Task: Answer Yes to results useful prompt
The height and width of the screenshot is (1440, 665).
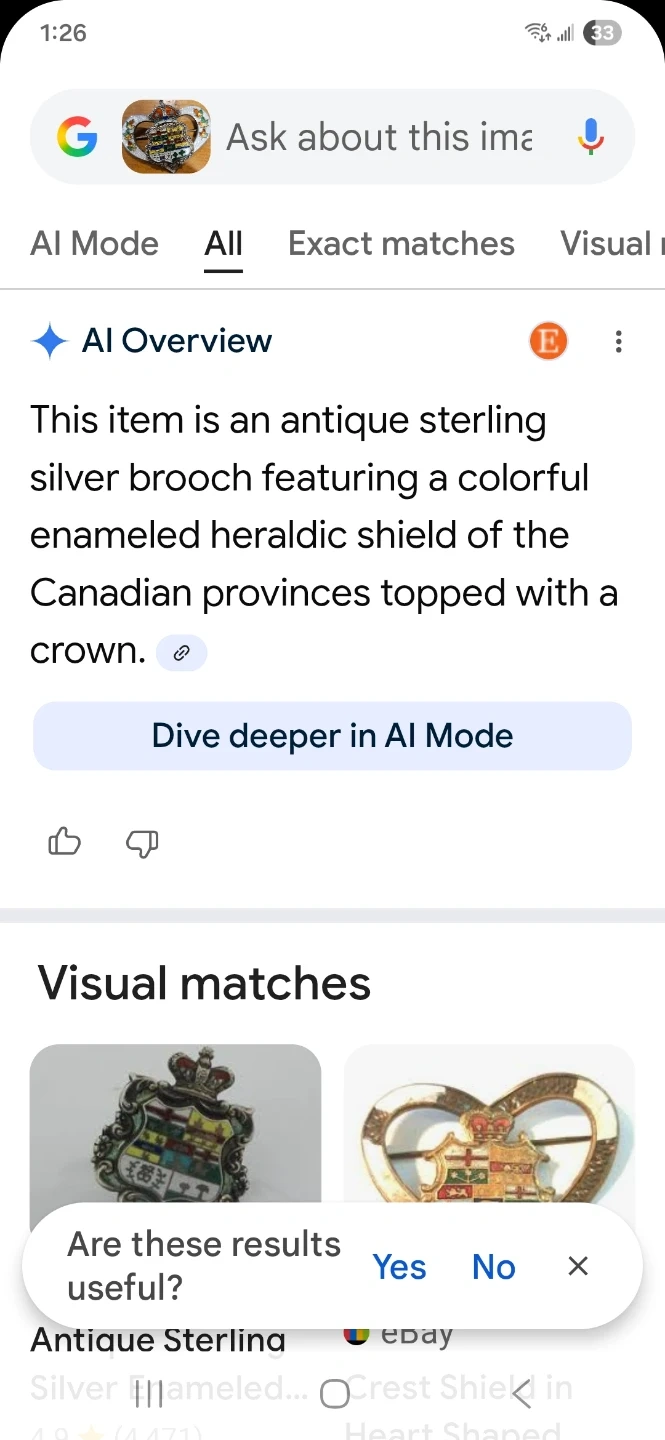Action: click(x=399, y=1267)
